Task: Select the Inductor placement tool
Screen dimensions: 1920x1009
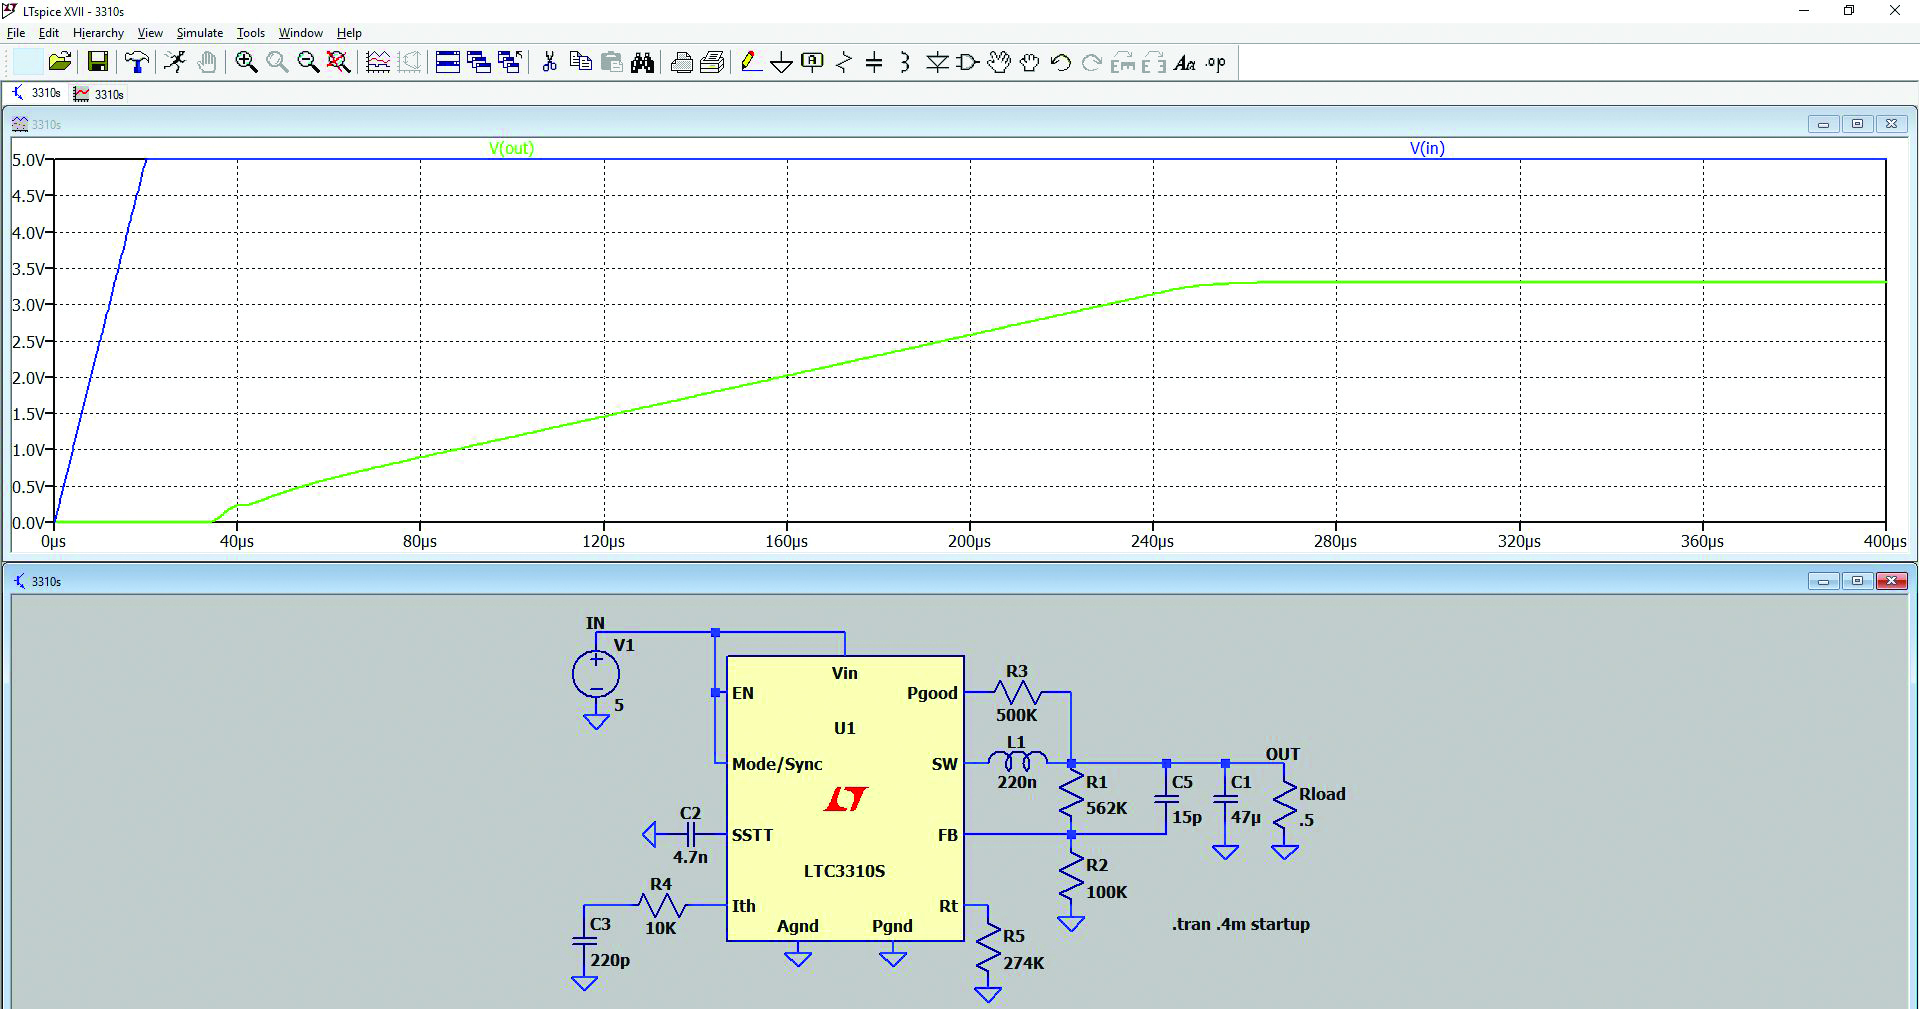Action: point(905,63)
